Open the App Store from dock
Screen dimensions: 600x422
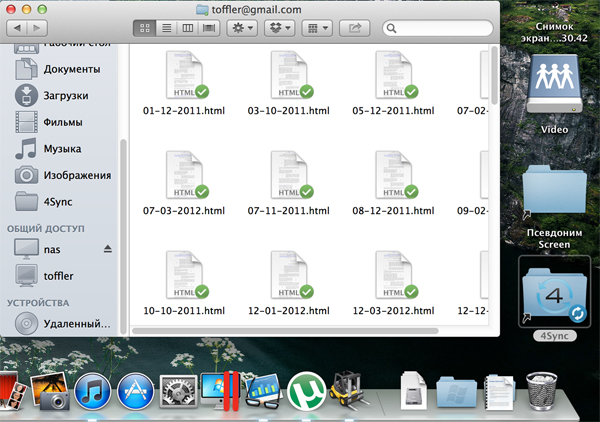click(x=135, y=391)
